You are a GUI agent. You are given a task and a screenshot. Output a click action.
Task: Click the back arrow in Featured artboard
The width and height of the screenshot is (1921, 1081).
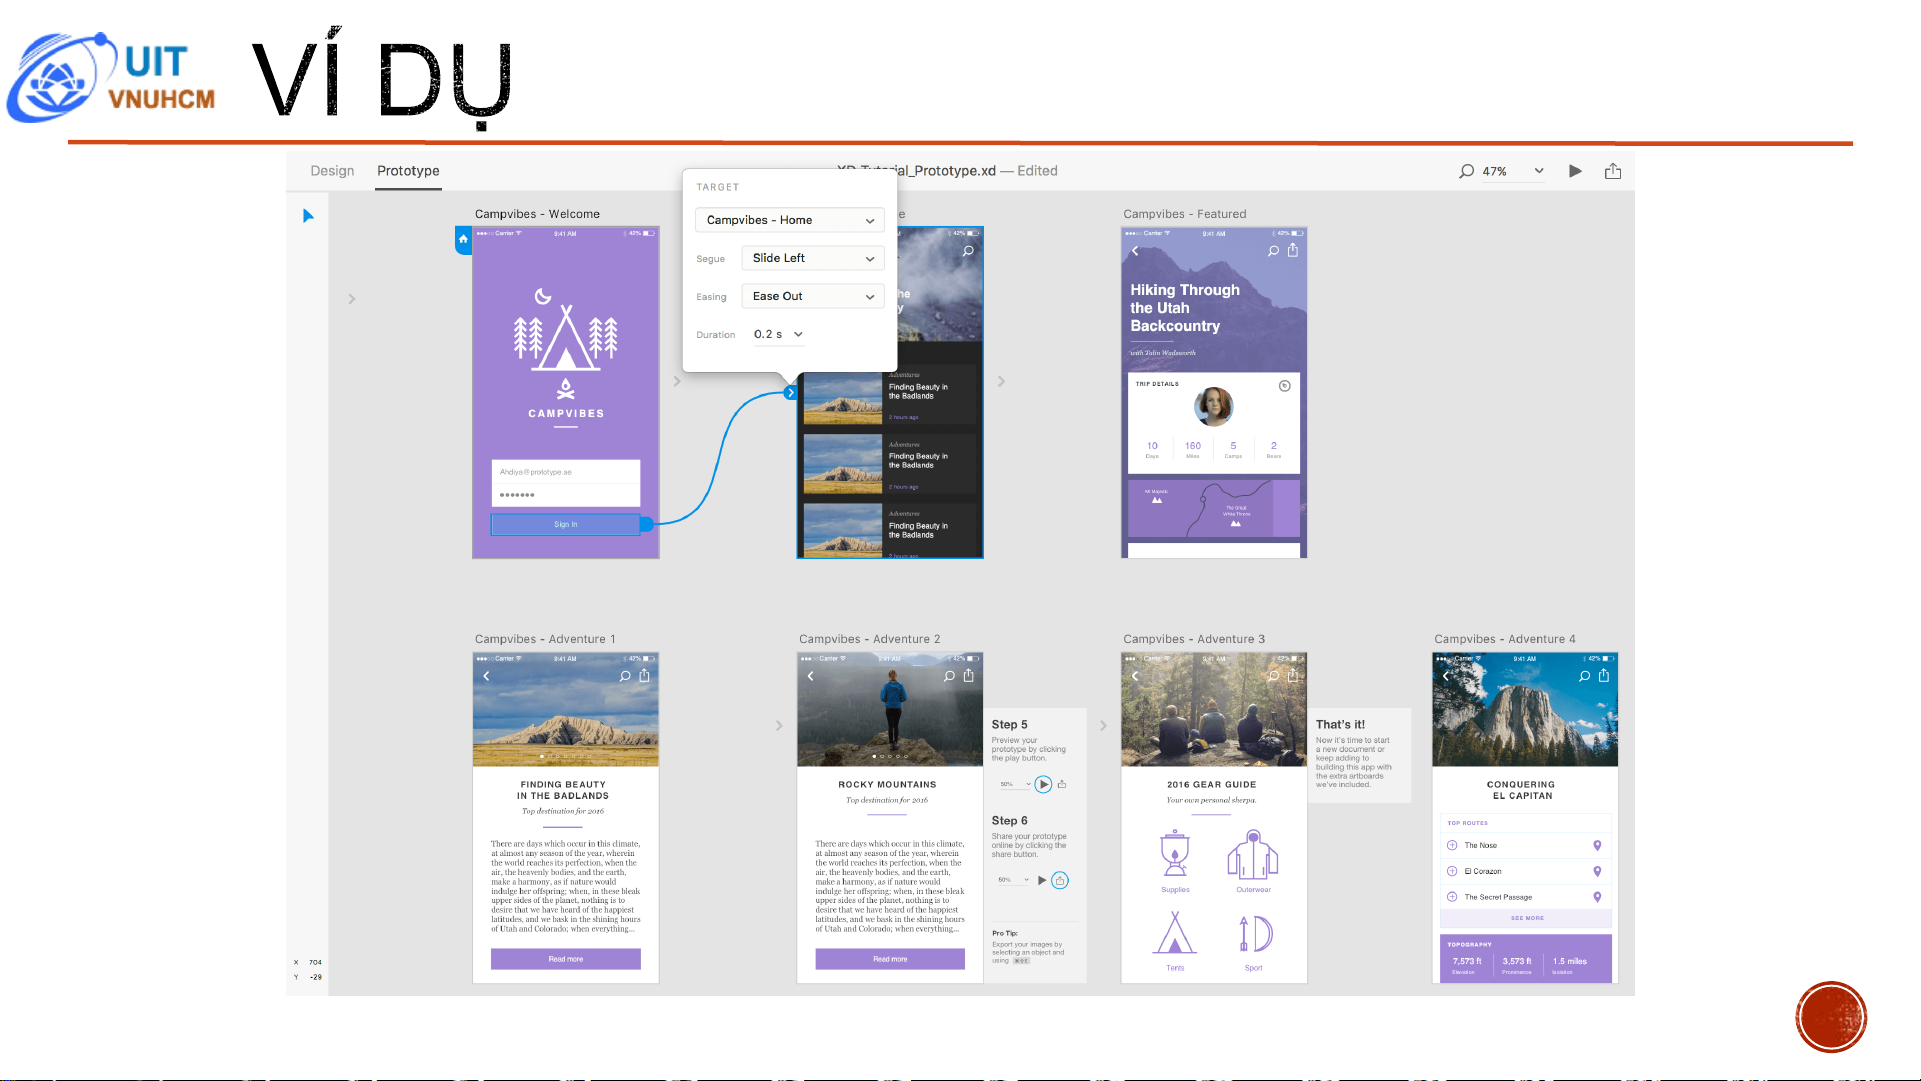(x=1135, y=251)
